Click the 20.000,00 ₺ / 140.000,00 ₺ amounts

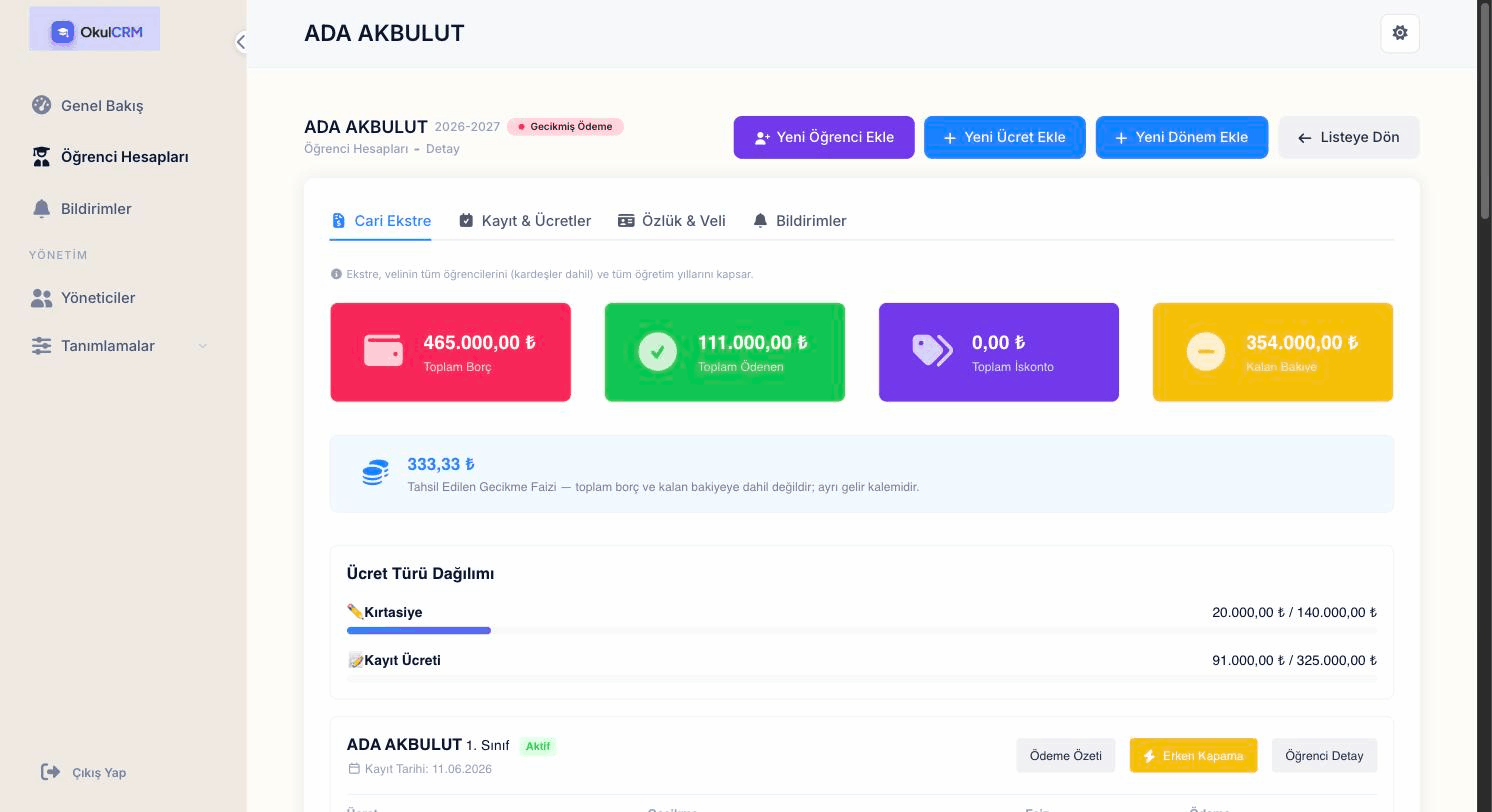1294,612
